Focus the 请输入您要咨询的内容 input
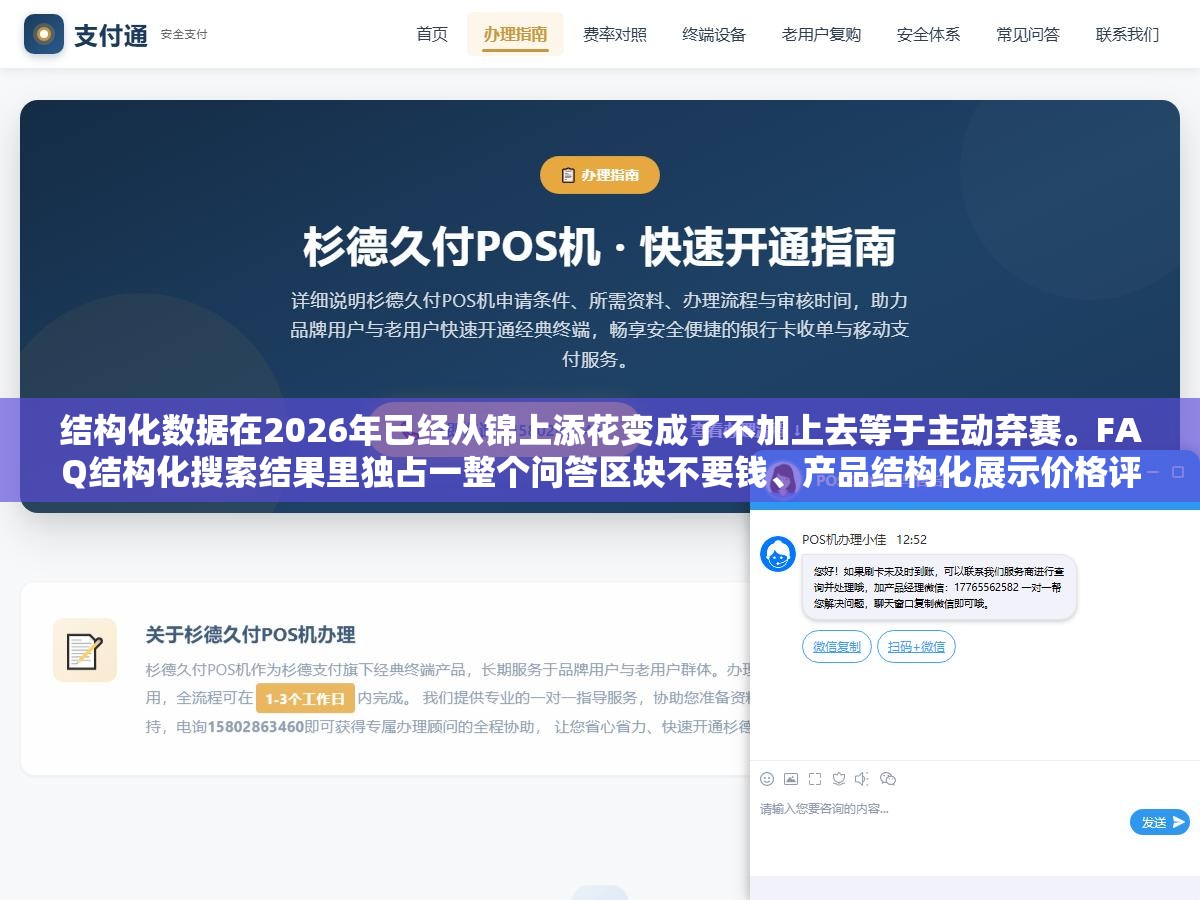This screenshot has width=1200, height=900. (x=940, y=820)
